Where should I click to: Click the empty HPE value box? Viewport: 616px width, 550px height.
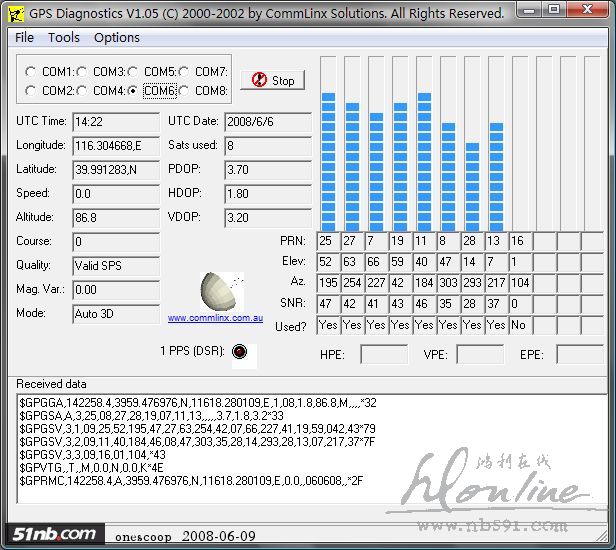click(x=384, y=355)
